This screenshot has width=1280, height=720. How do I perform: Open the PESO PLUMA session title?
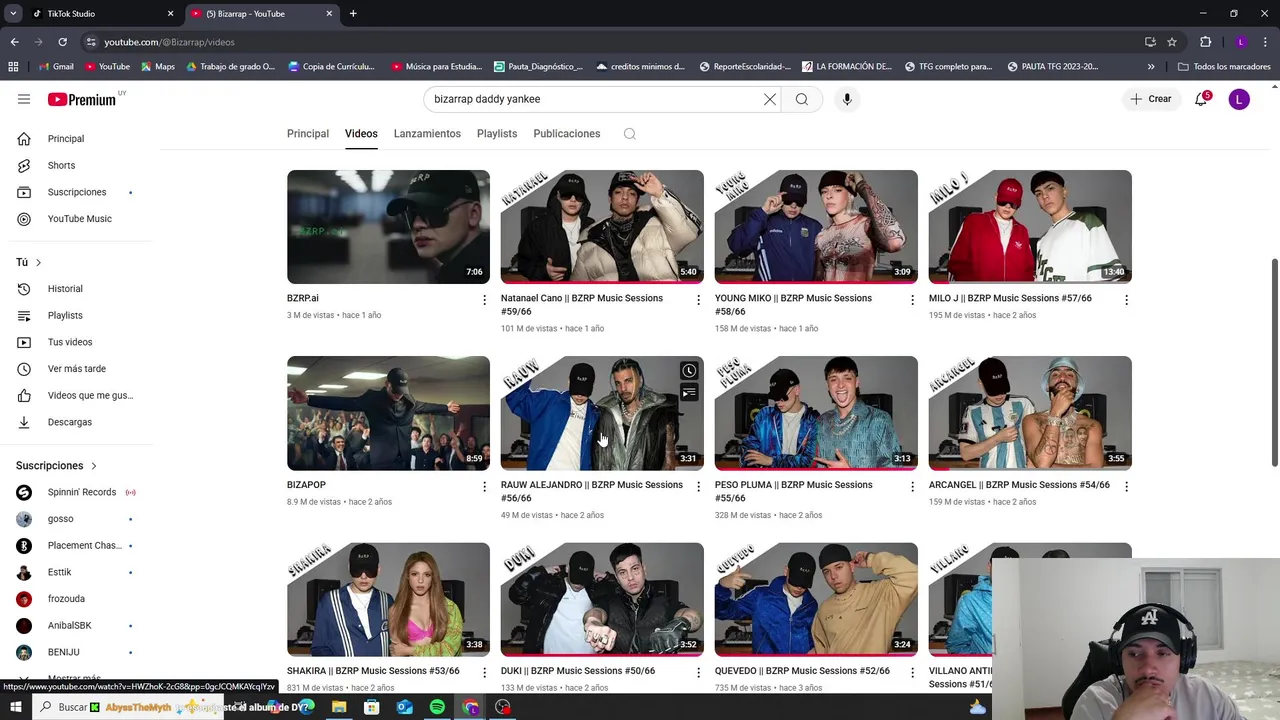click(x=794, y=491)
